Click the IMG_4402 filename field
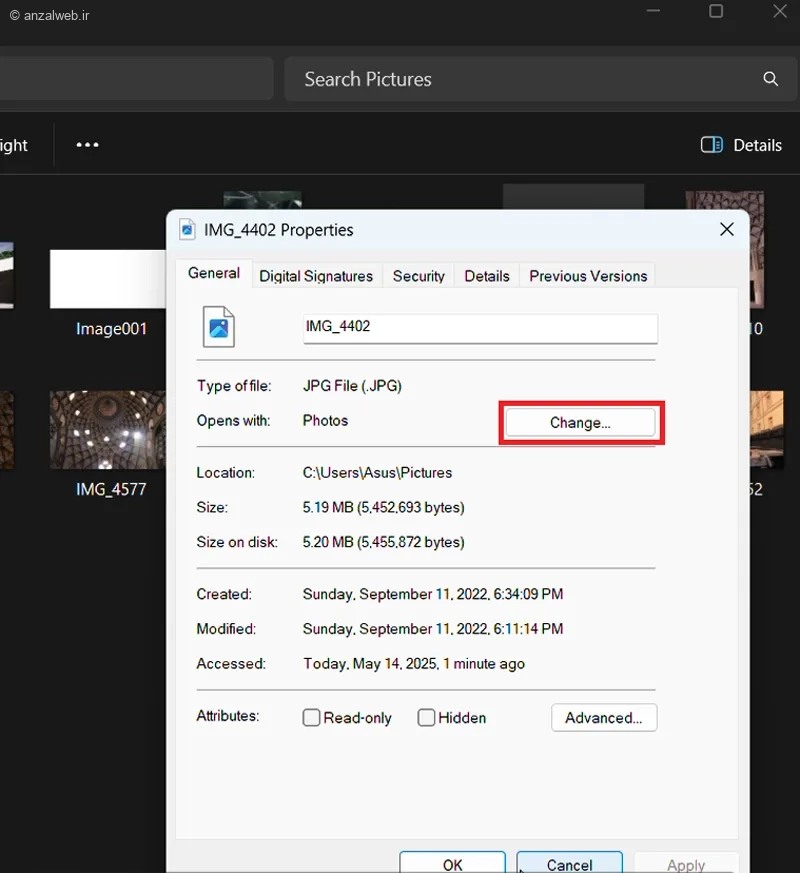800x873 pixels. (480, 329)
